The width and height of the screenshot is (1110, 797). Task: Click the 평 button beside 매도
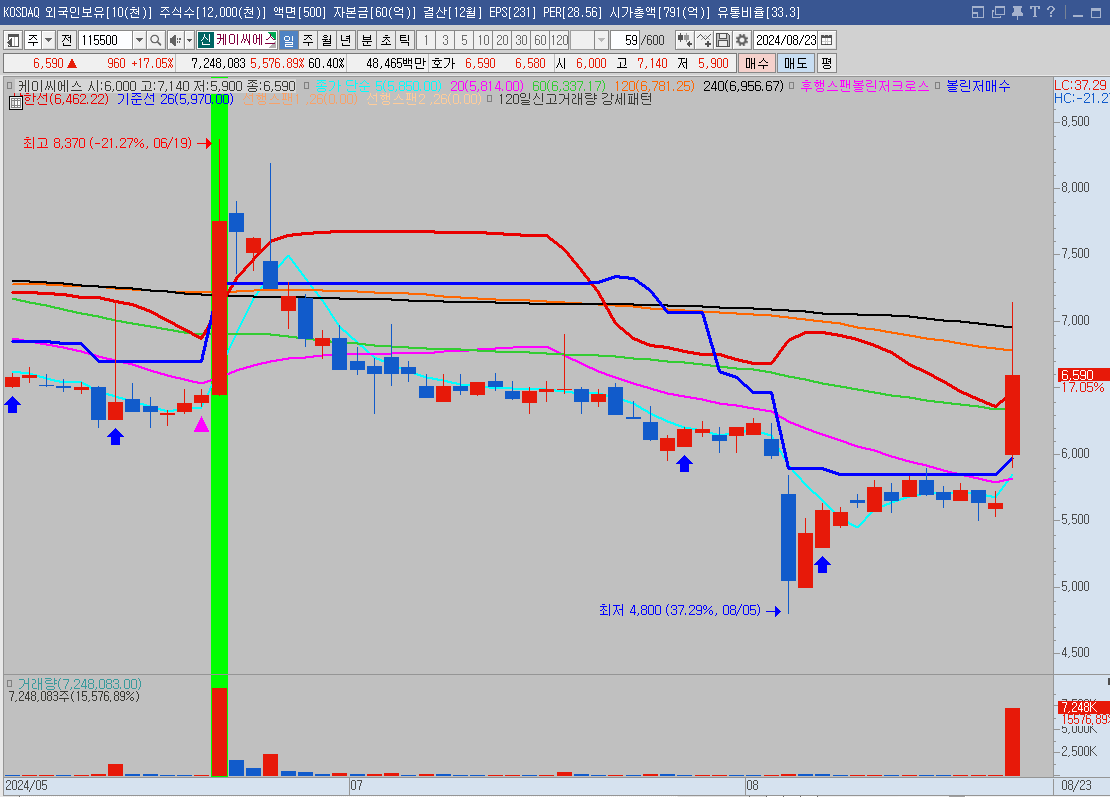(x=826, y=63)
